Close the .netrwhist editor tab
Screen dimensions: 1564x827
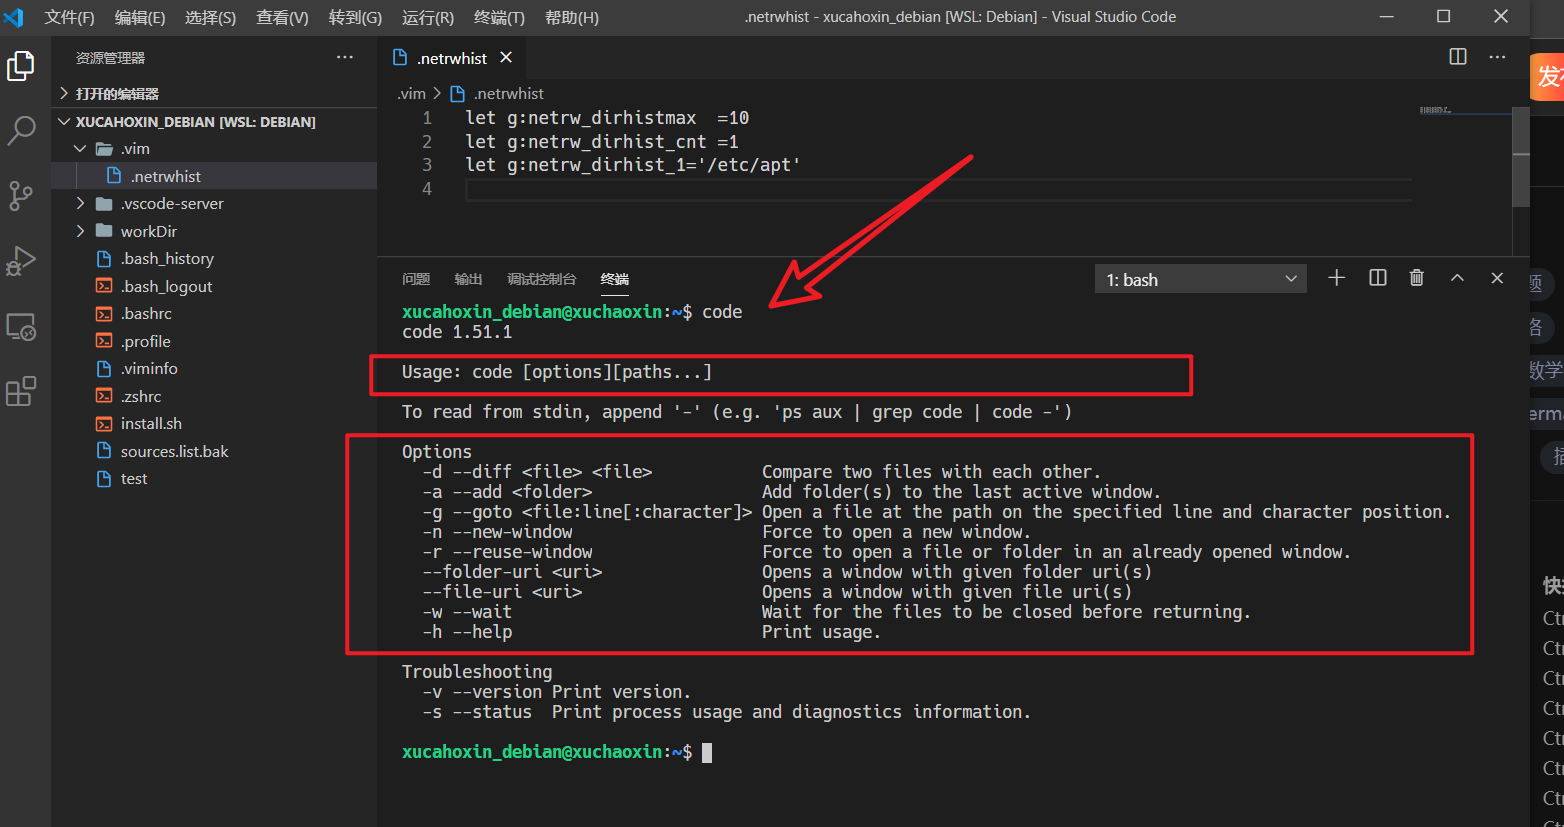coord(506,58)
